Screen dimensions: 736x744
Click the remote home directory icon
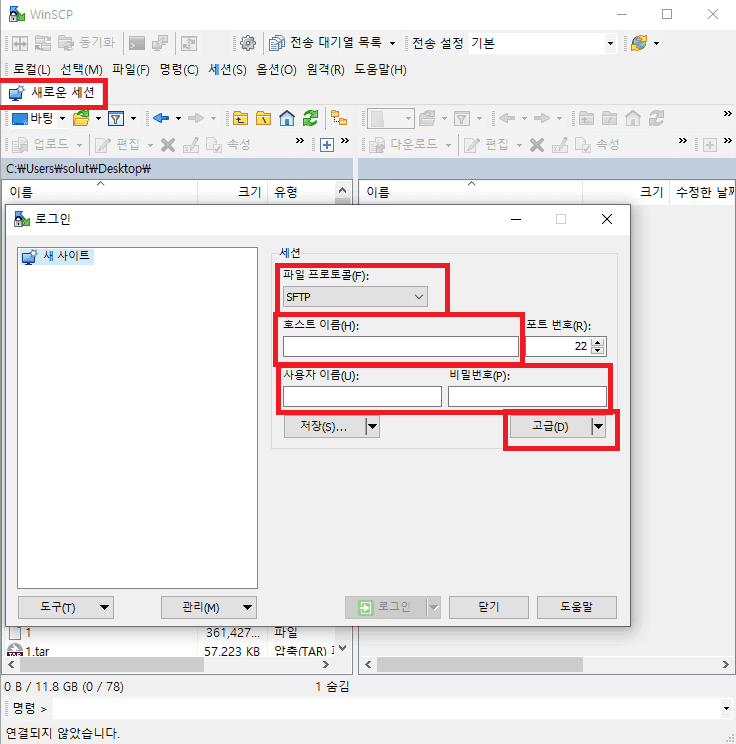click(633, 118)
